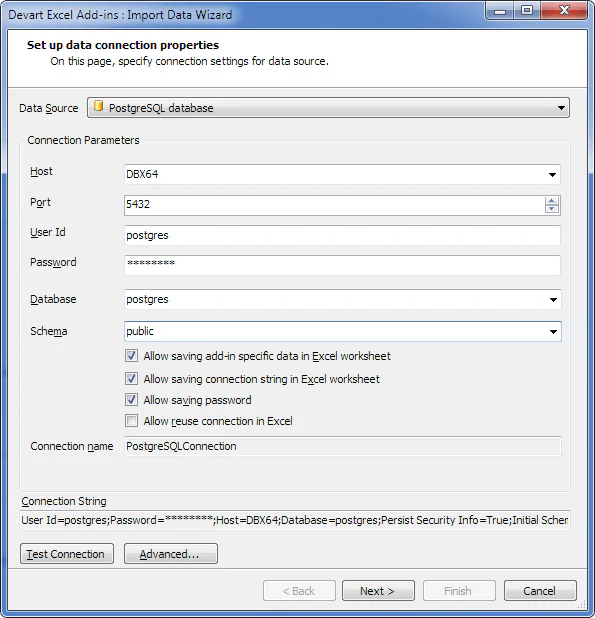Screen dimensions: 595x618
Task: Click the disabled Finish button
Action: 459,591
